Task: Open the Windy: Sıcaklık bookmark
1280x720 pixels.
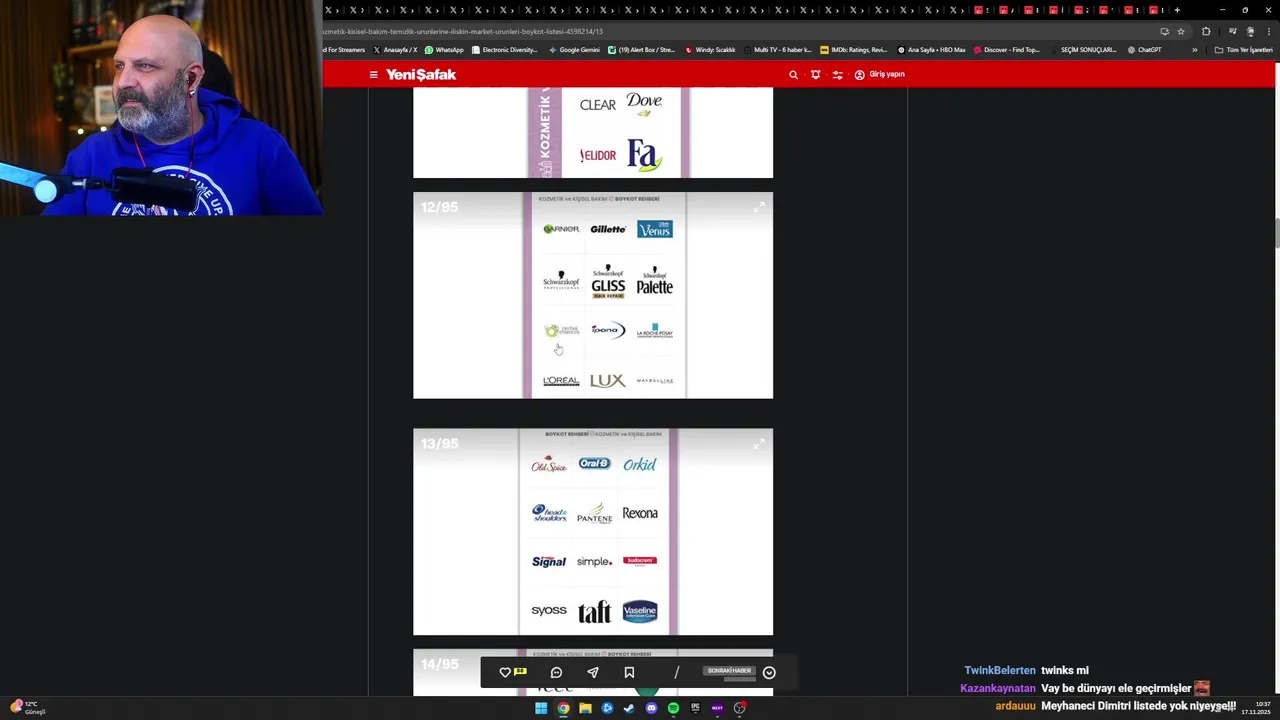Action: [x=710, y=50]
